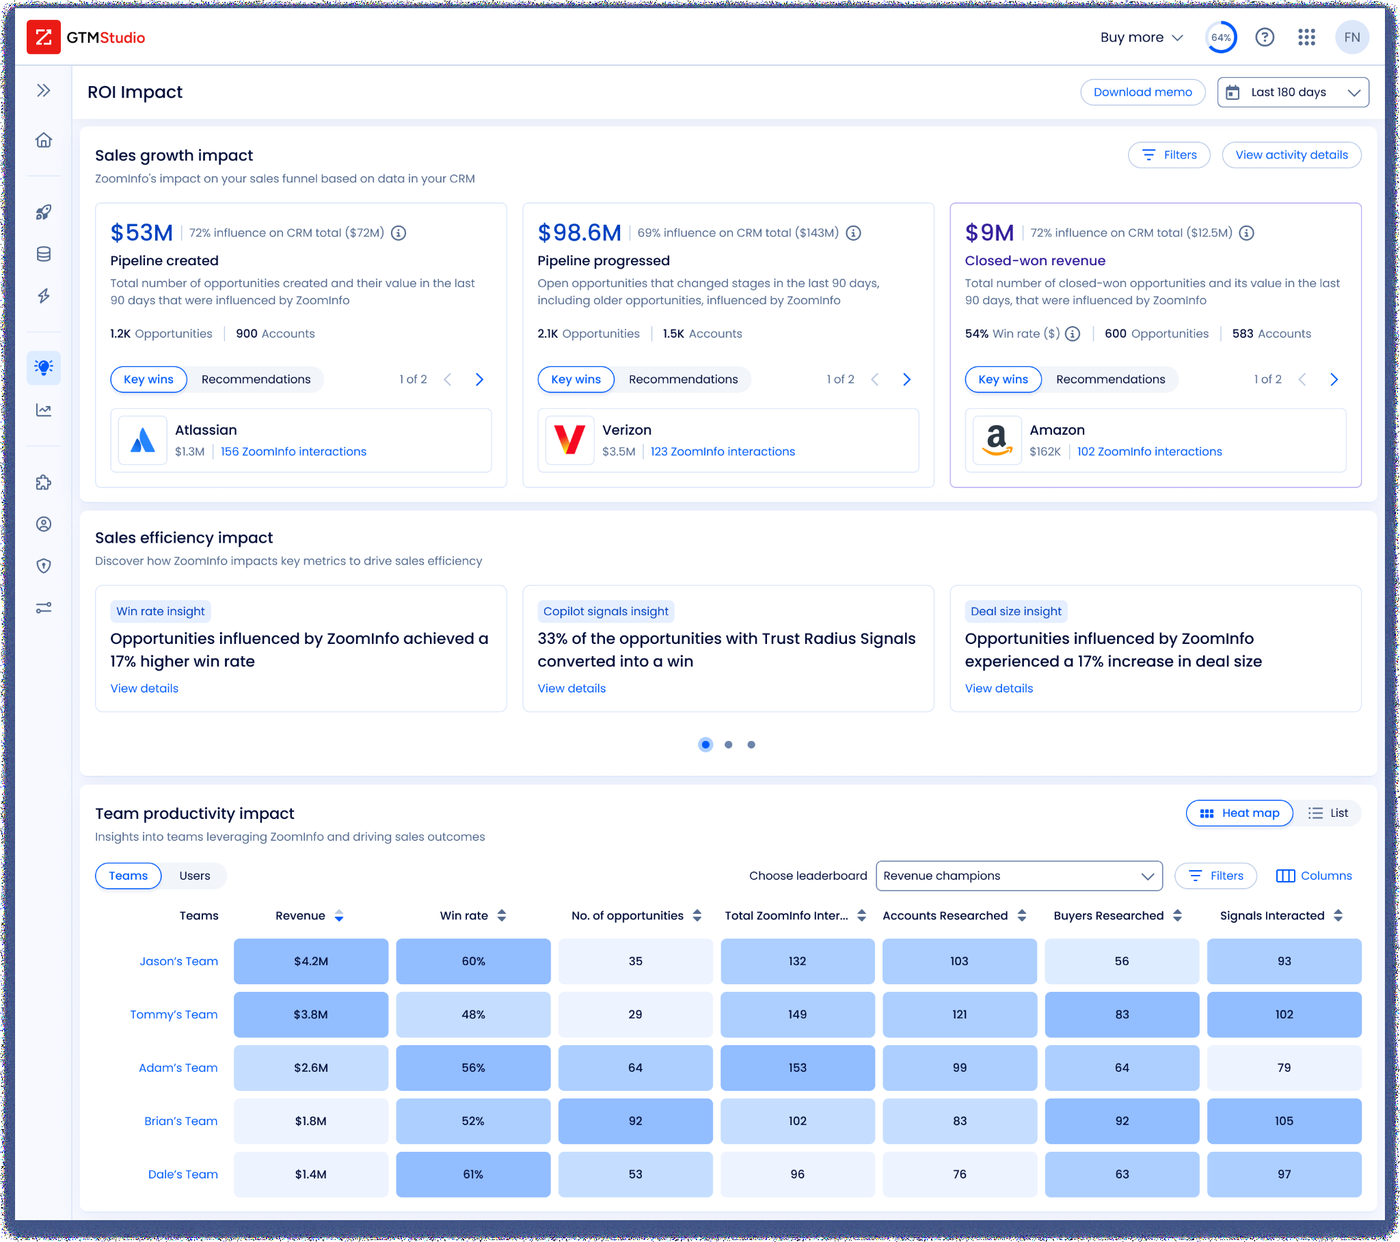The width and height of the screenshot is (1400, 1242).
Task: Select Recommendations tab in Pipeline created card
Action: (256, 379)
